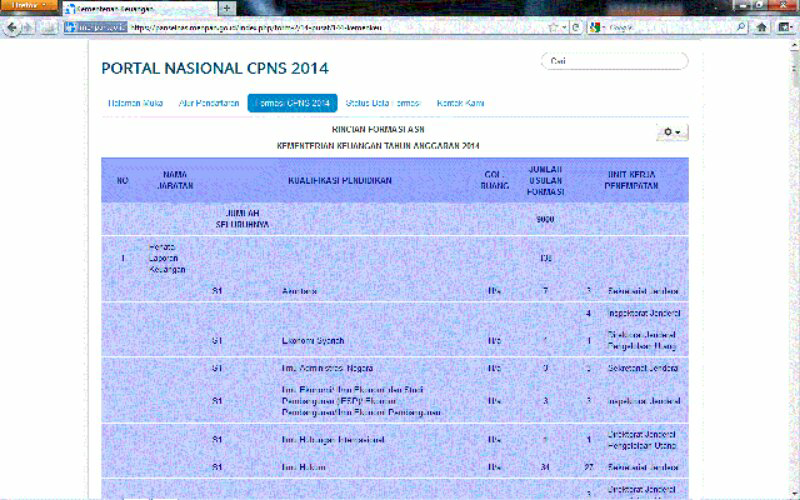Click the Ilmu Administrasi Negara cell

pyautogui.click(x=327, y=368)
